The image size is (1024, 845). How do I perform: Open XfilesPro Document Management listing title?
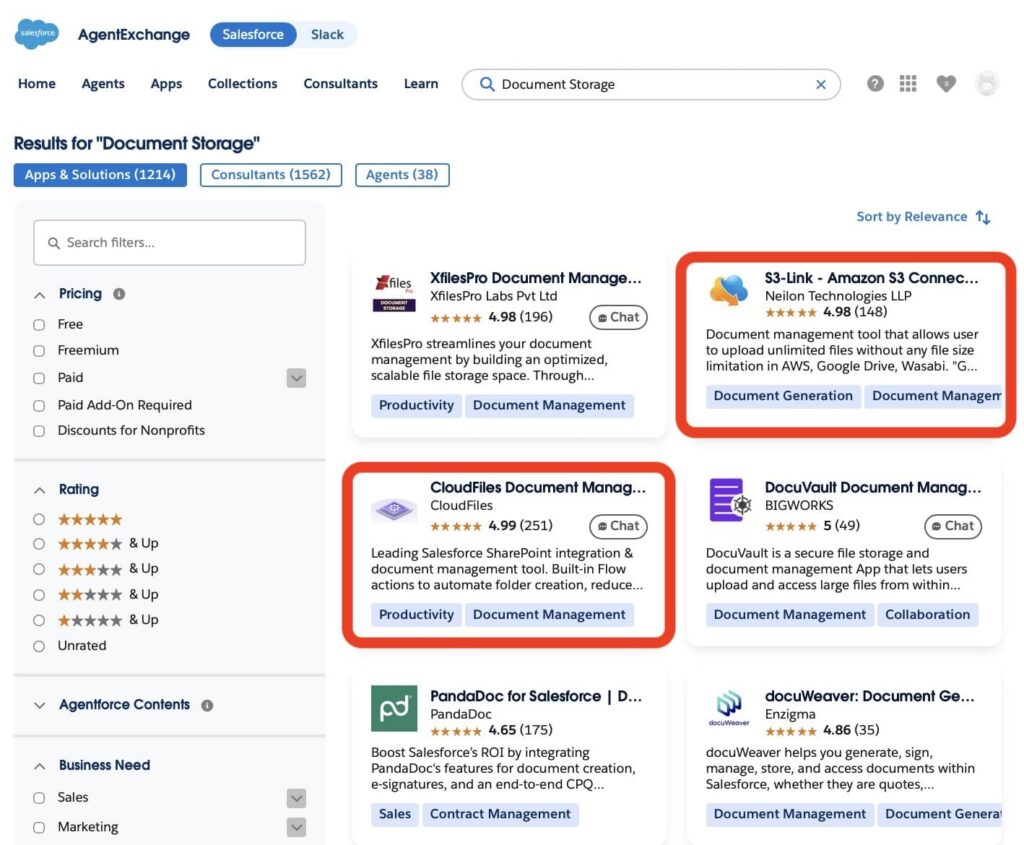[536, 278]
